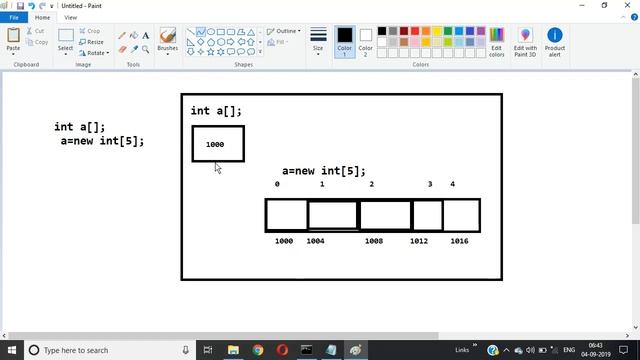640x360 pixels.
Task: Open the shape Fill dropdown
Action: click(x=278, y=42)
